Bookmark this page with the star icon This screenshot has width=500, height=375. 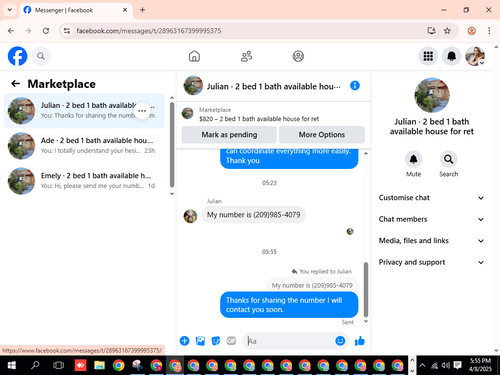[x=447, y=31]
